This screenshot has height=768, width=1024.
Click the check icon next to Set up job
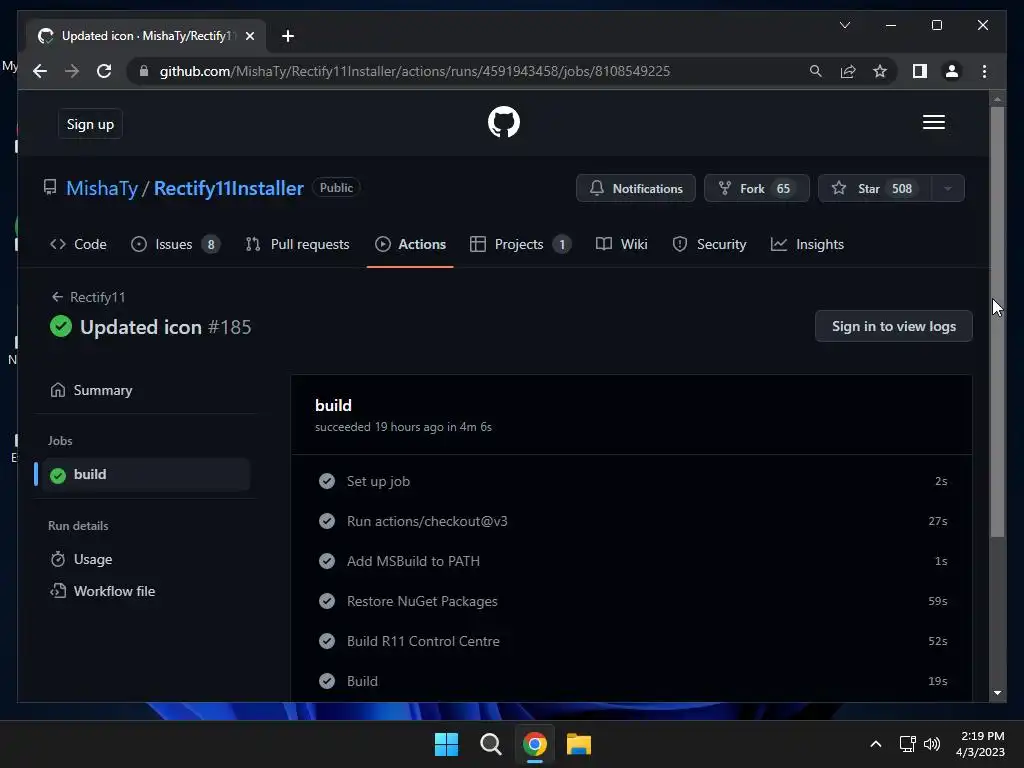(327, 481)
